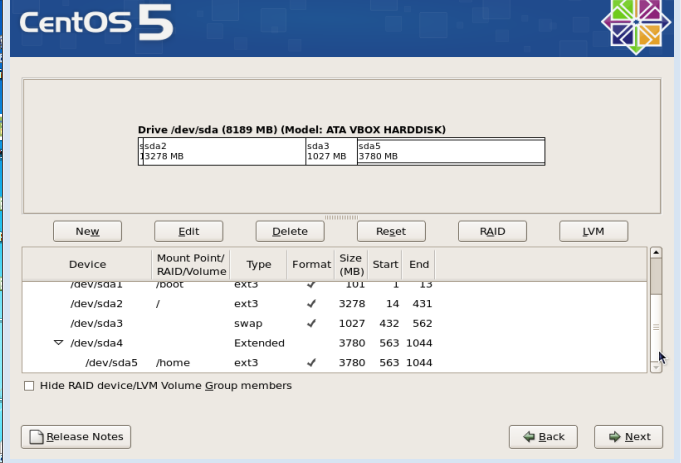The image size is (681, 463).
Task: Go to Next installation step
Action: (x=628, y=437)
